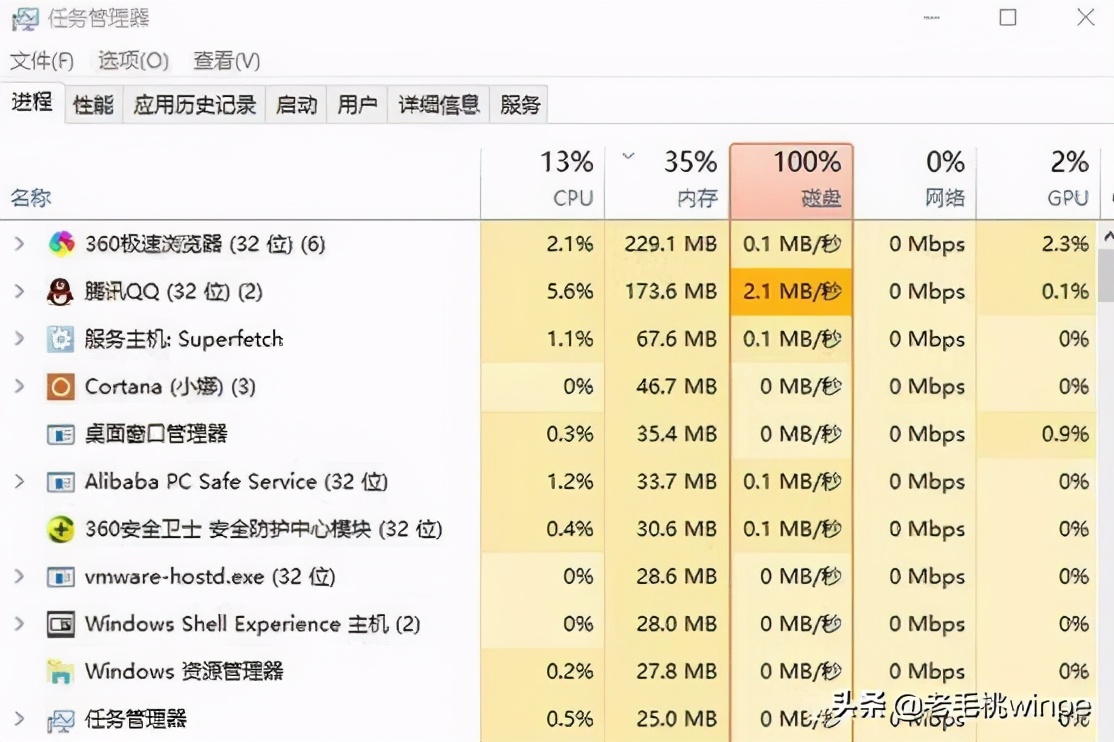Expand the Cortana (小娜) process entry
Viewport: 1114px width, 742px height.
point(18,386)
